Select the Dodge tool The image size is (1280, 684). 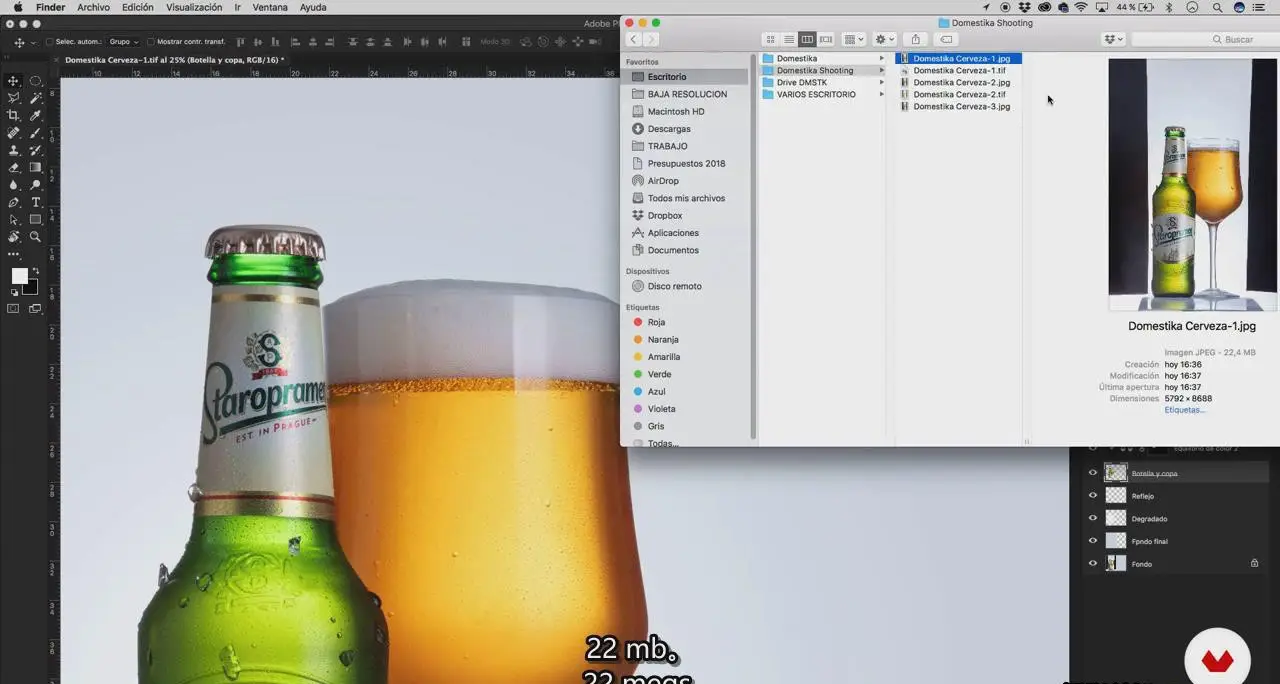point(35,185)
